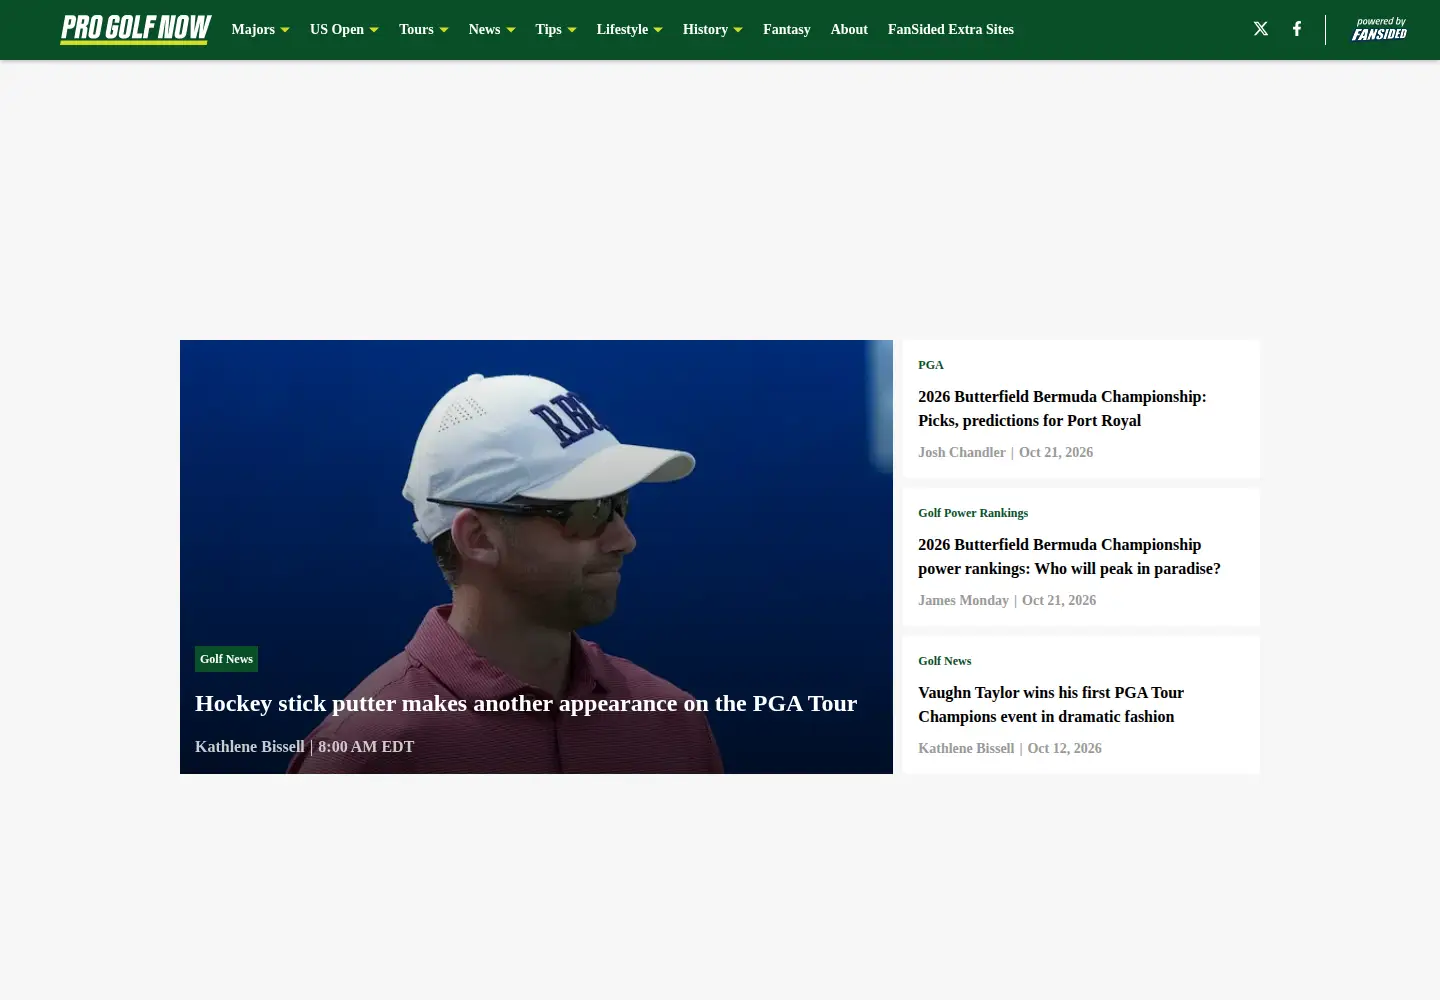Screen dimensions: 1440x1000
Task: Expand the Tours dropdown menu
Action: tap(423, 30)
